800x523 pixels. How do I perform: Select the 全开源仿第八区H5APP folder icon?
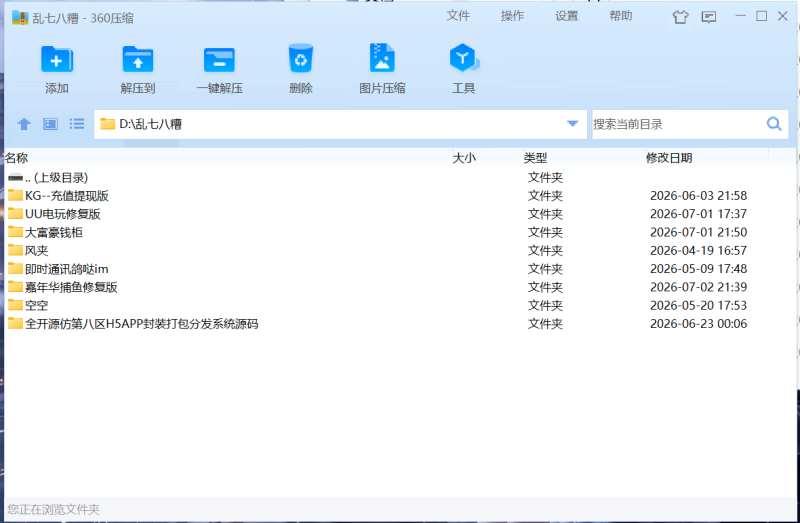pos(15,323)
